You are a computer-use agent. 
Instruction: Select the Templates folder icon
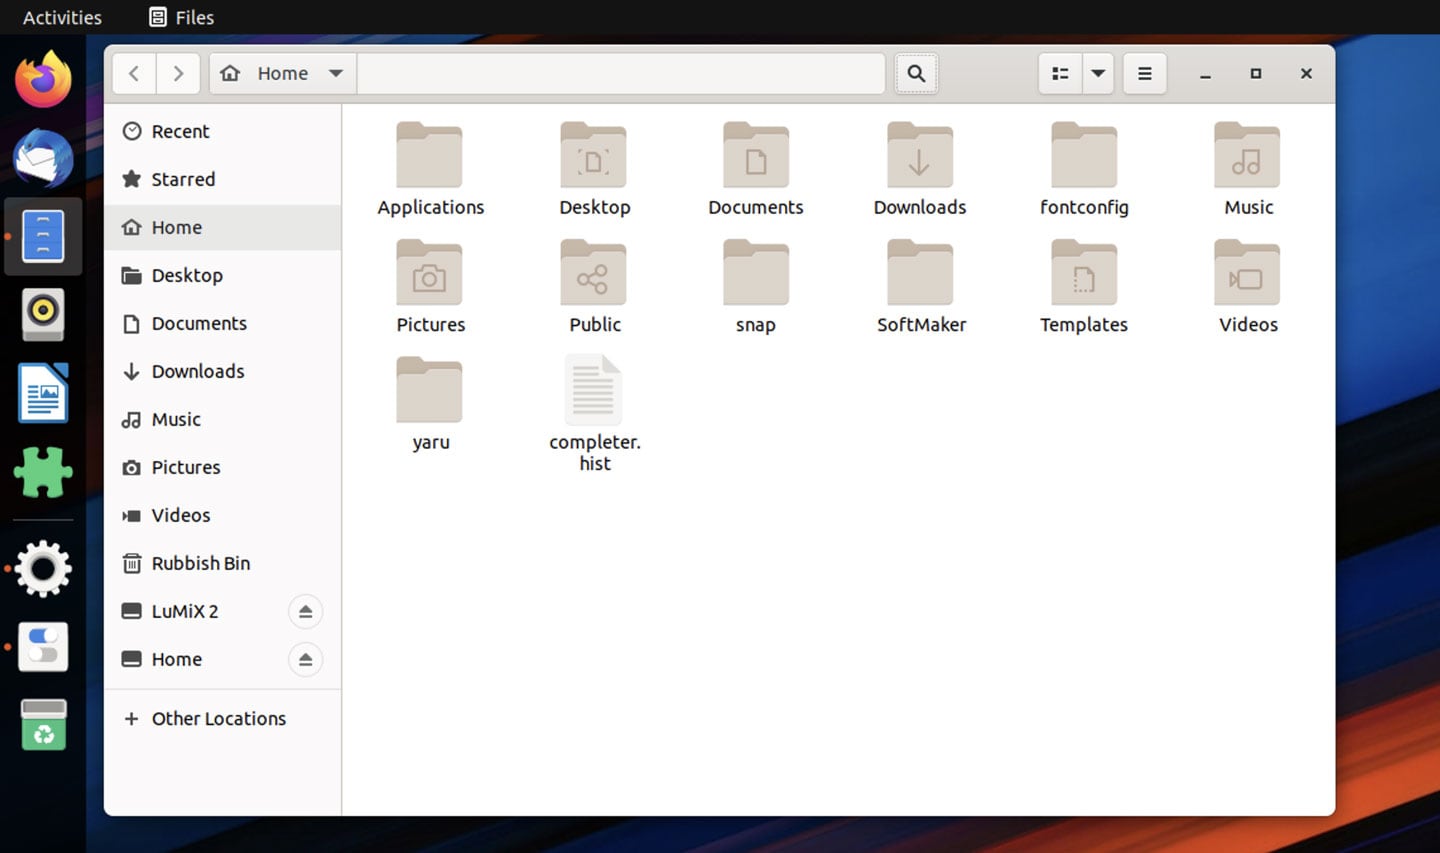click(1084, 272)
